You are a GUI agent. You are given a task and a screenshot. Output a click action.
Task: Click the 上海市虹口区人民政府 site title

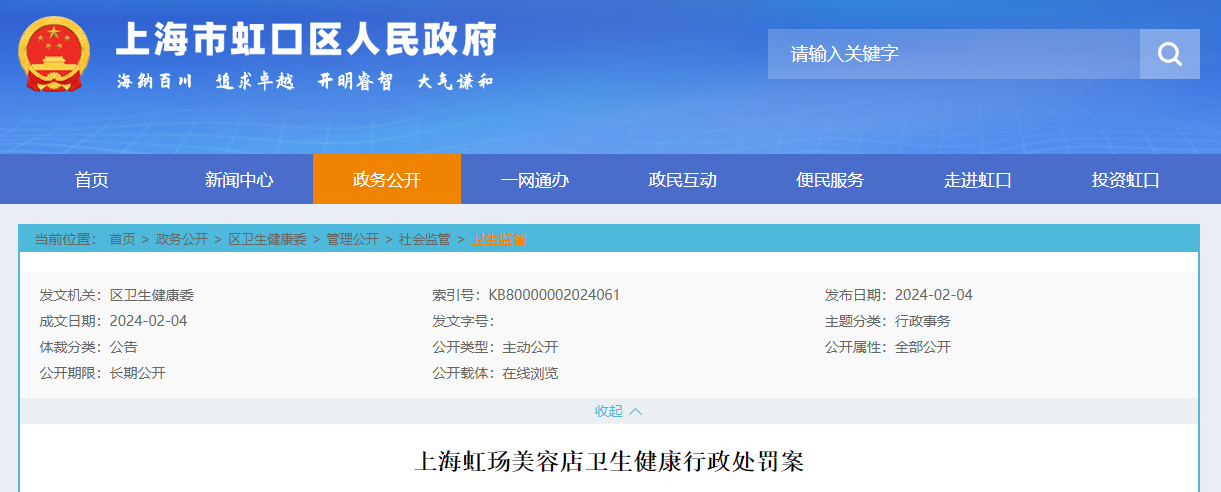pos(306,40)
